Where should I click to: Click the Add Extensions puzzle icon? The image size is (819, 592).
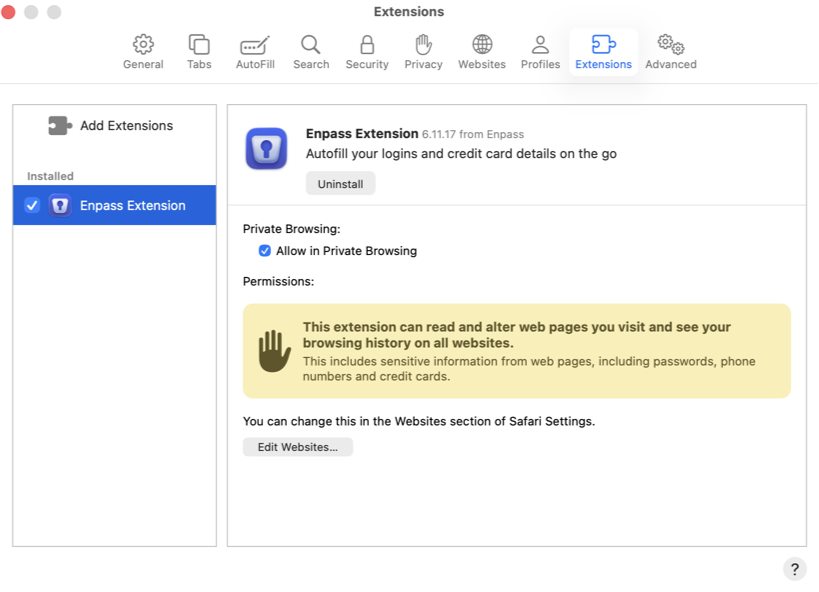pyautogui.click(x=60, y=125)
